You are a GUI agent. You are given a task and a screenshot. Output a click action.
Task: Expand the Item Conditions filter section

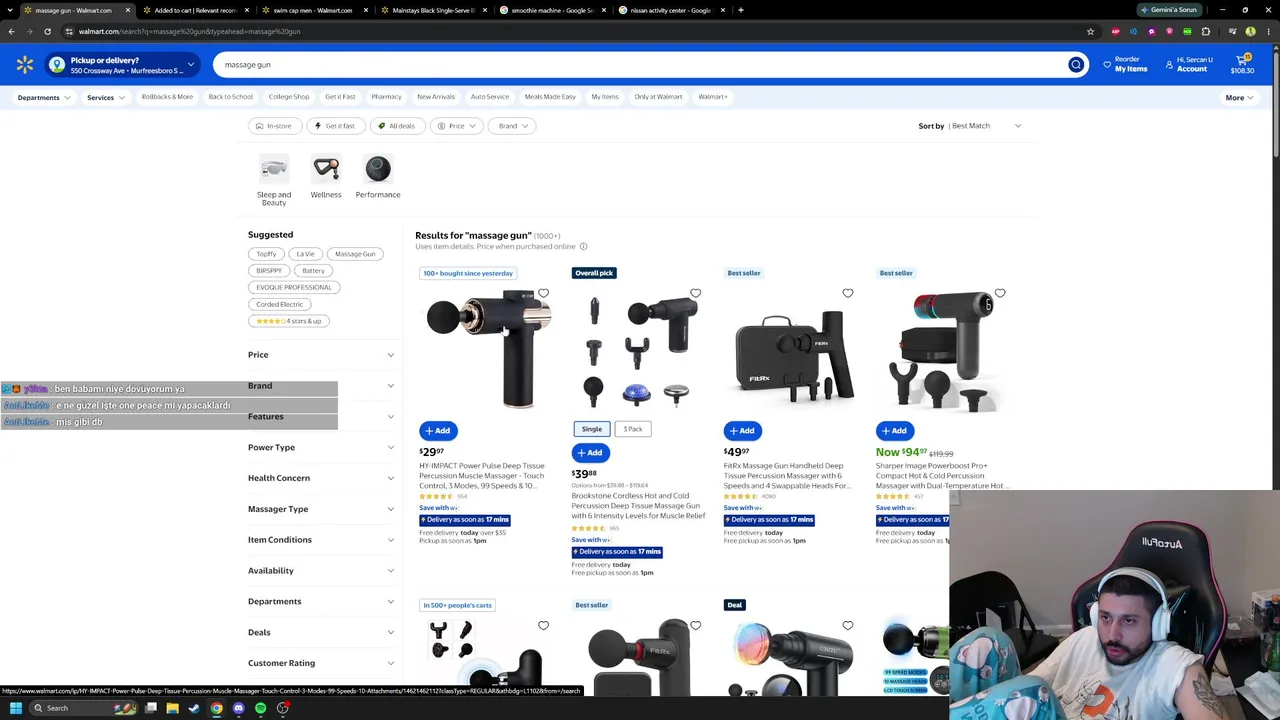[321, 540]
